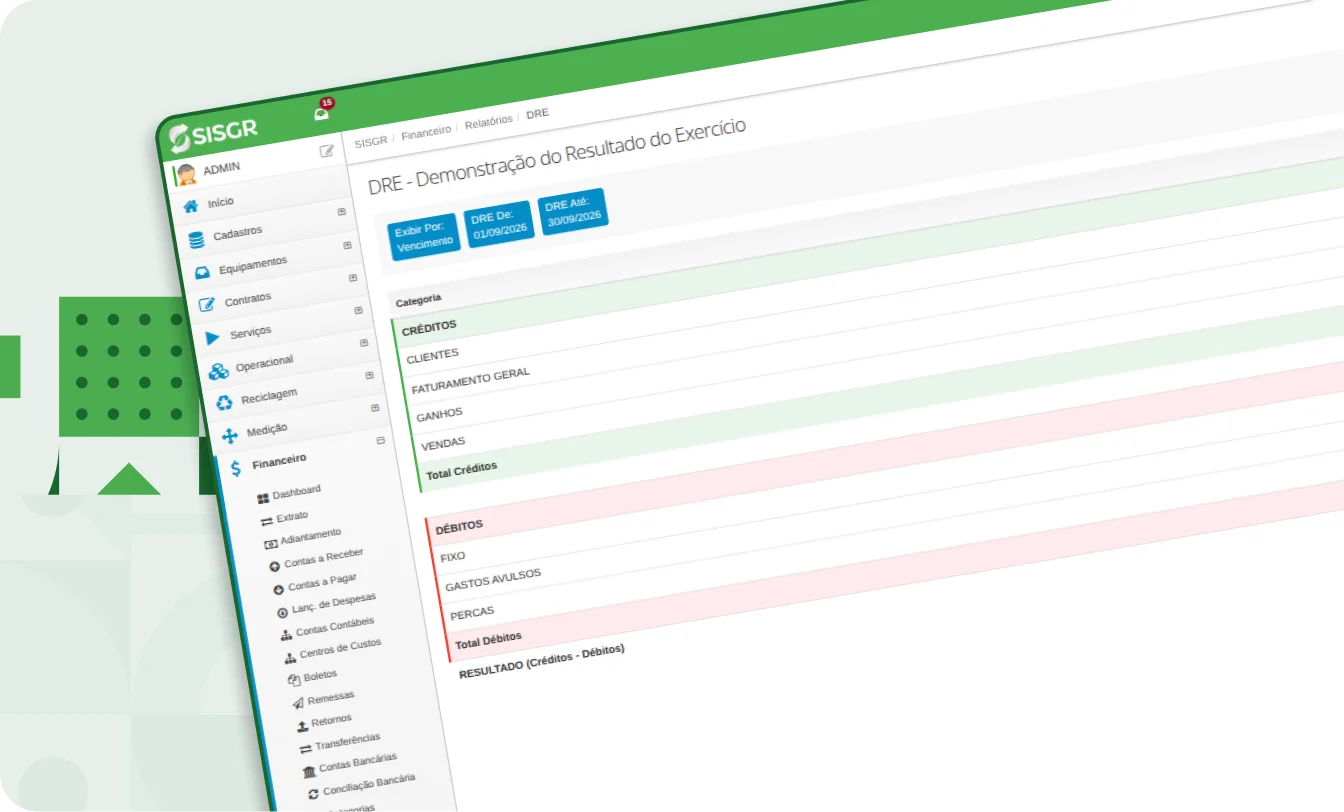Click the Medição arrows icon
This screenshot has height=812, width=1344.
(x=229, y=436)
